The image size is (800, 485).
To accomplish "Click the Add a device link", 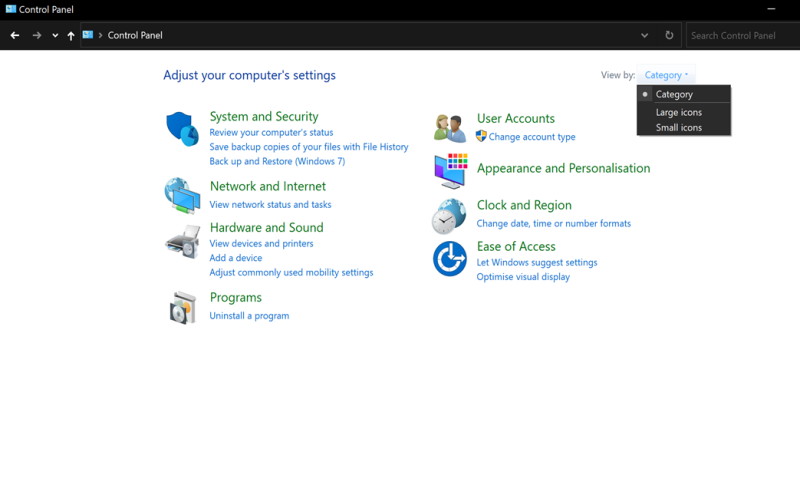I will click(x=236, y=258).
